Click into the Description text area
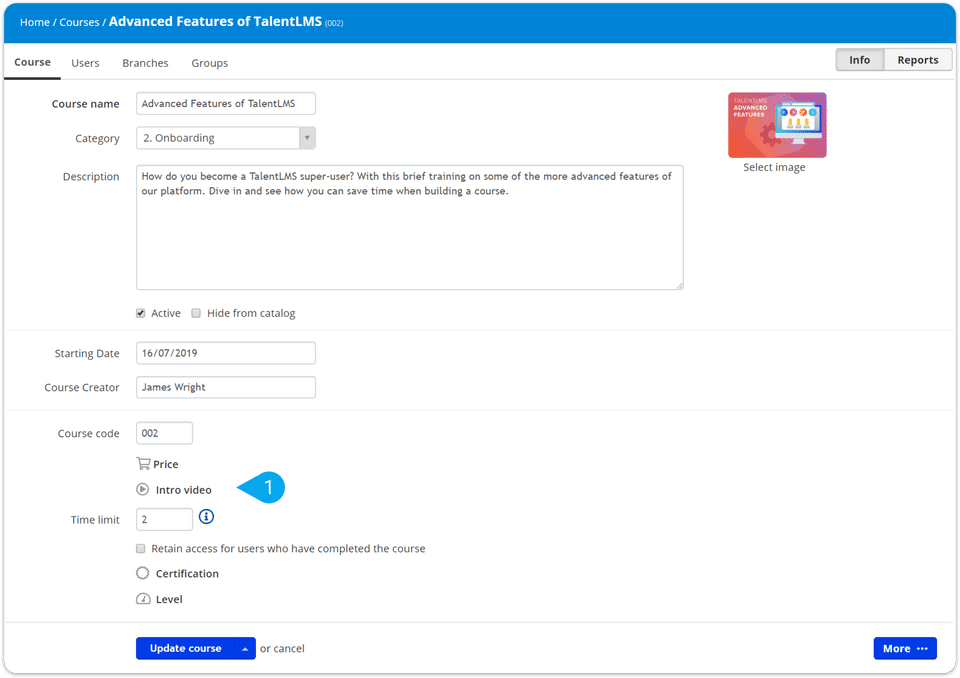The height and width of the screenshot is (678, 960). 410,227
